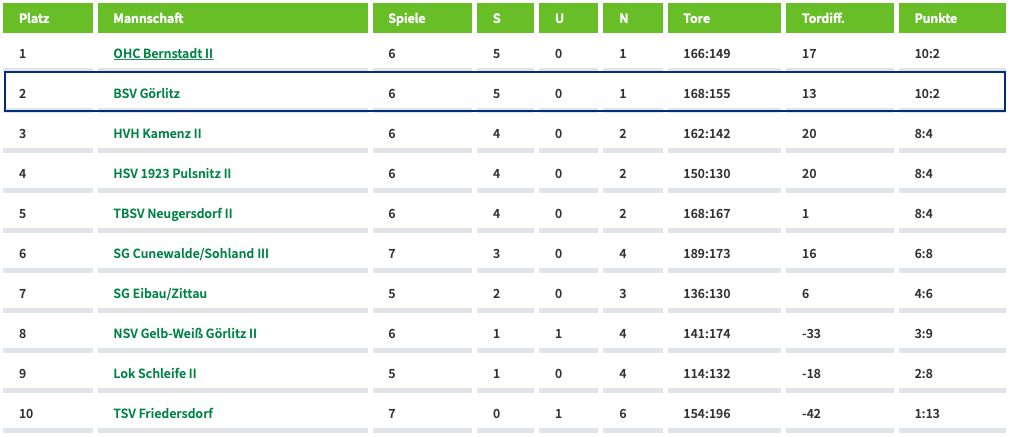Open the OHC Bernstadt II team link
This screenshot has height=437, width=1011.
(163, 53)
